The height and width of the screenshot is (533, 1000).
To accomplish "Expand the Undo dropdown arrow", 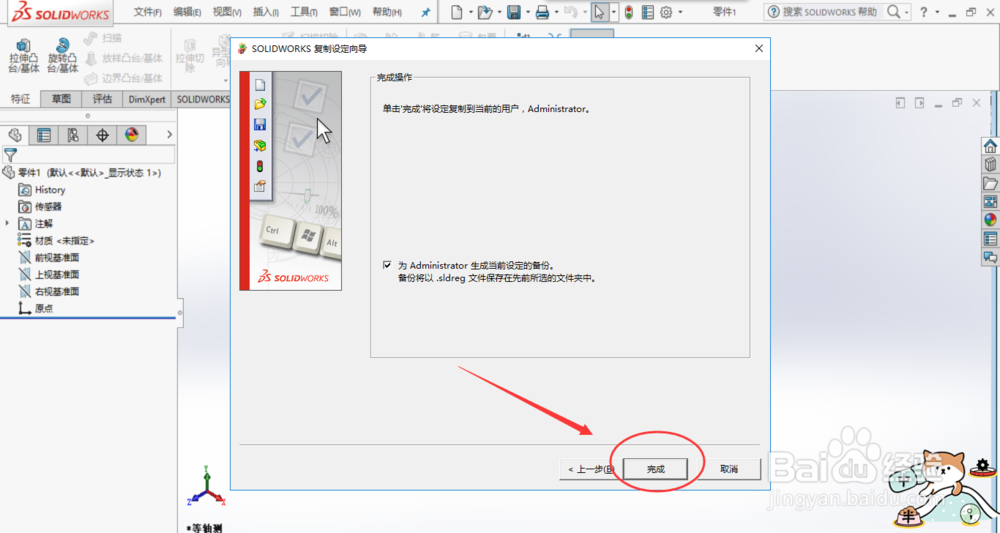I will tap(585, 12).
